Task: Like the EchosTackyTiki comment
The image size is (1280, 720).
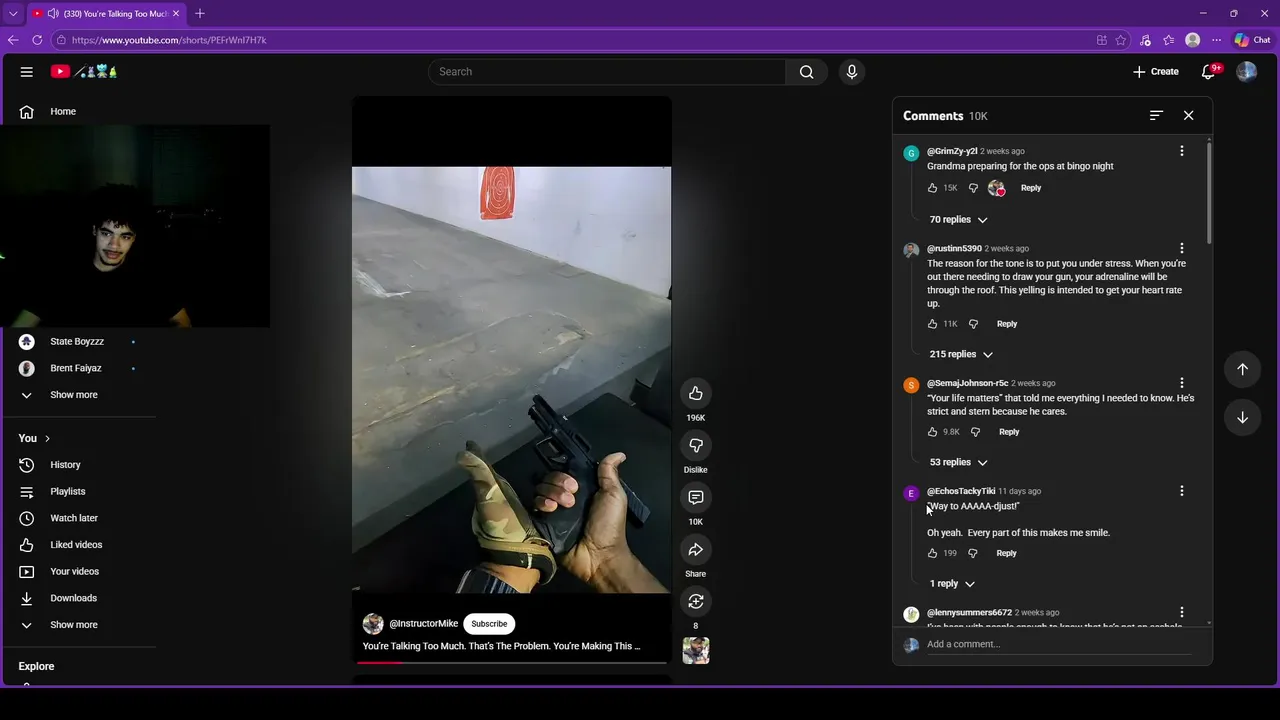Action: click(x=933, y=553)
